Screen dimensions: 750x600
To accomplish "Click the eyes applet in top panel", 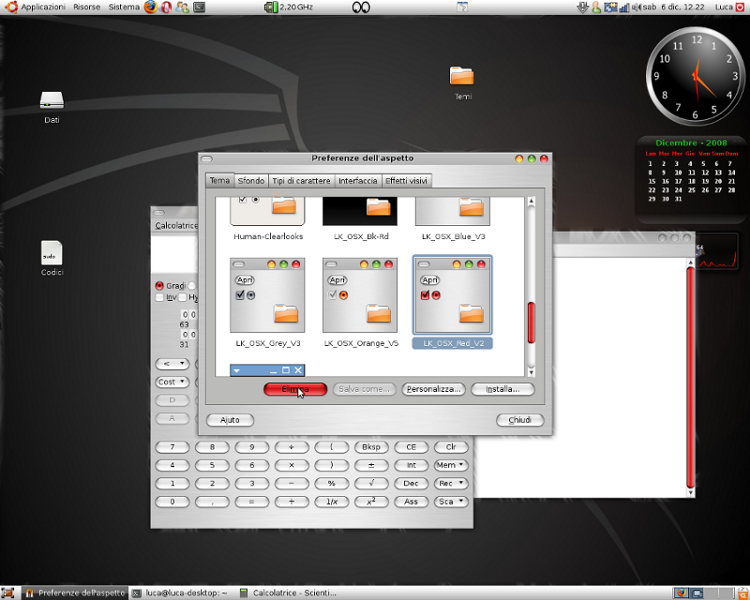I will tap(361, 7).
